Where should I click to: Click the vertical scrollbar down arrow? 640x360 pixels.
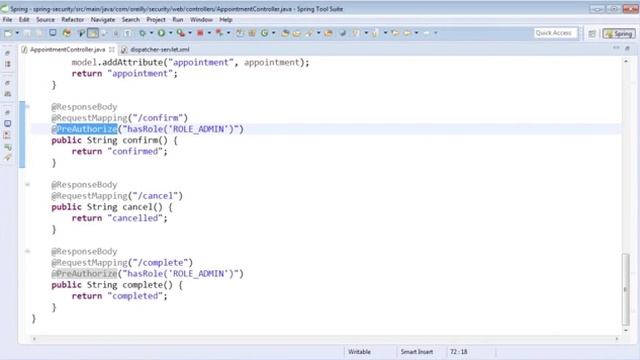[626, 330]
